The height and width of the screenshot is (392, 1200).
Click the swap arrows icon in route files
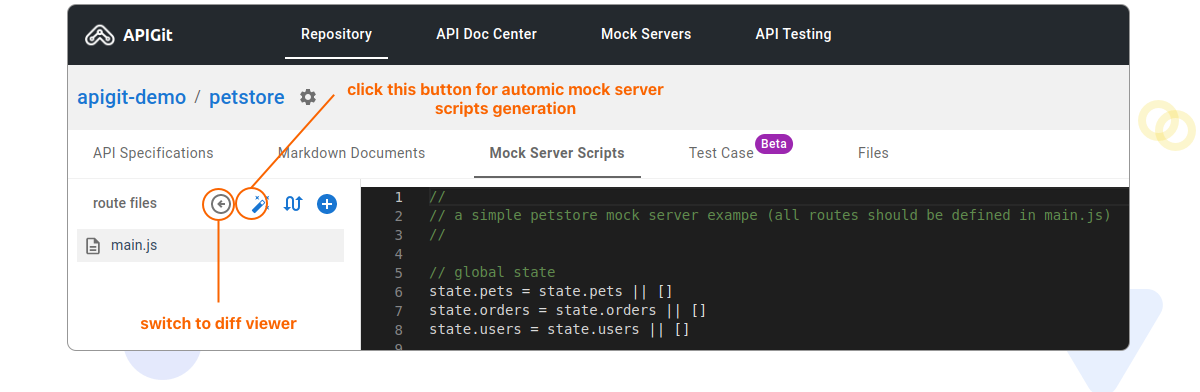click(292, 204)
